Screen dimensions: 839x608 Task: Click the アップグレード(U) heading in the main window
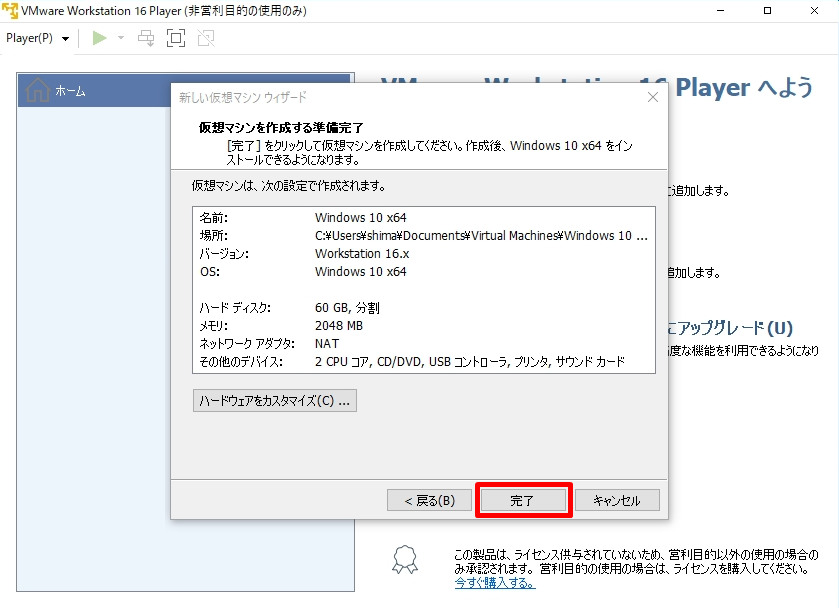pyautogui.click(x=730, y=328)
